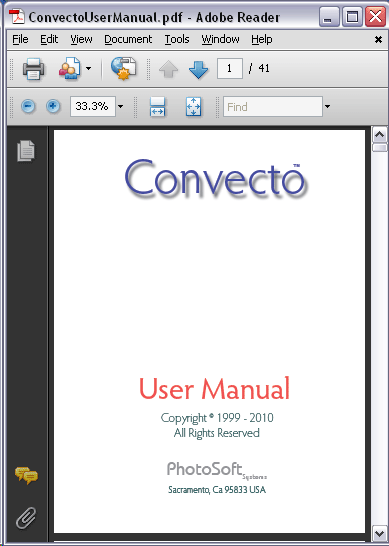Open the Pages panel in sidebar
Screen dimensions: 389x546
(x=26, y=151)
